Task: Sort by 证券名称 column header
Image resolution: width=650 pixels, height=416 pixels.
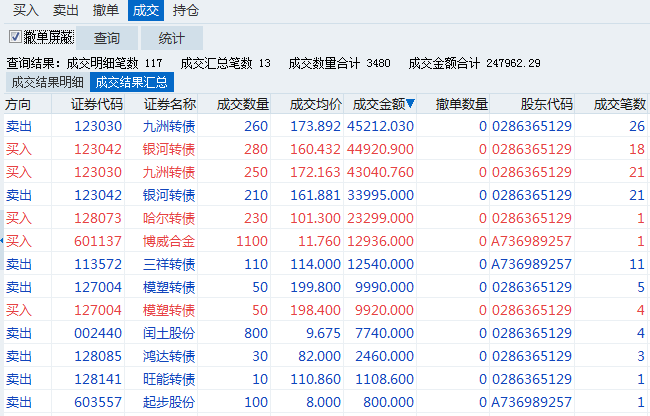Action: (161, 104)
